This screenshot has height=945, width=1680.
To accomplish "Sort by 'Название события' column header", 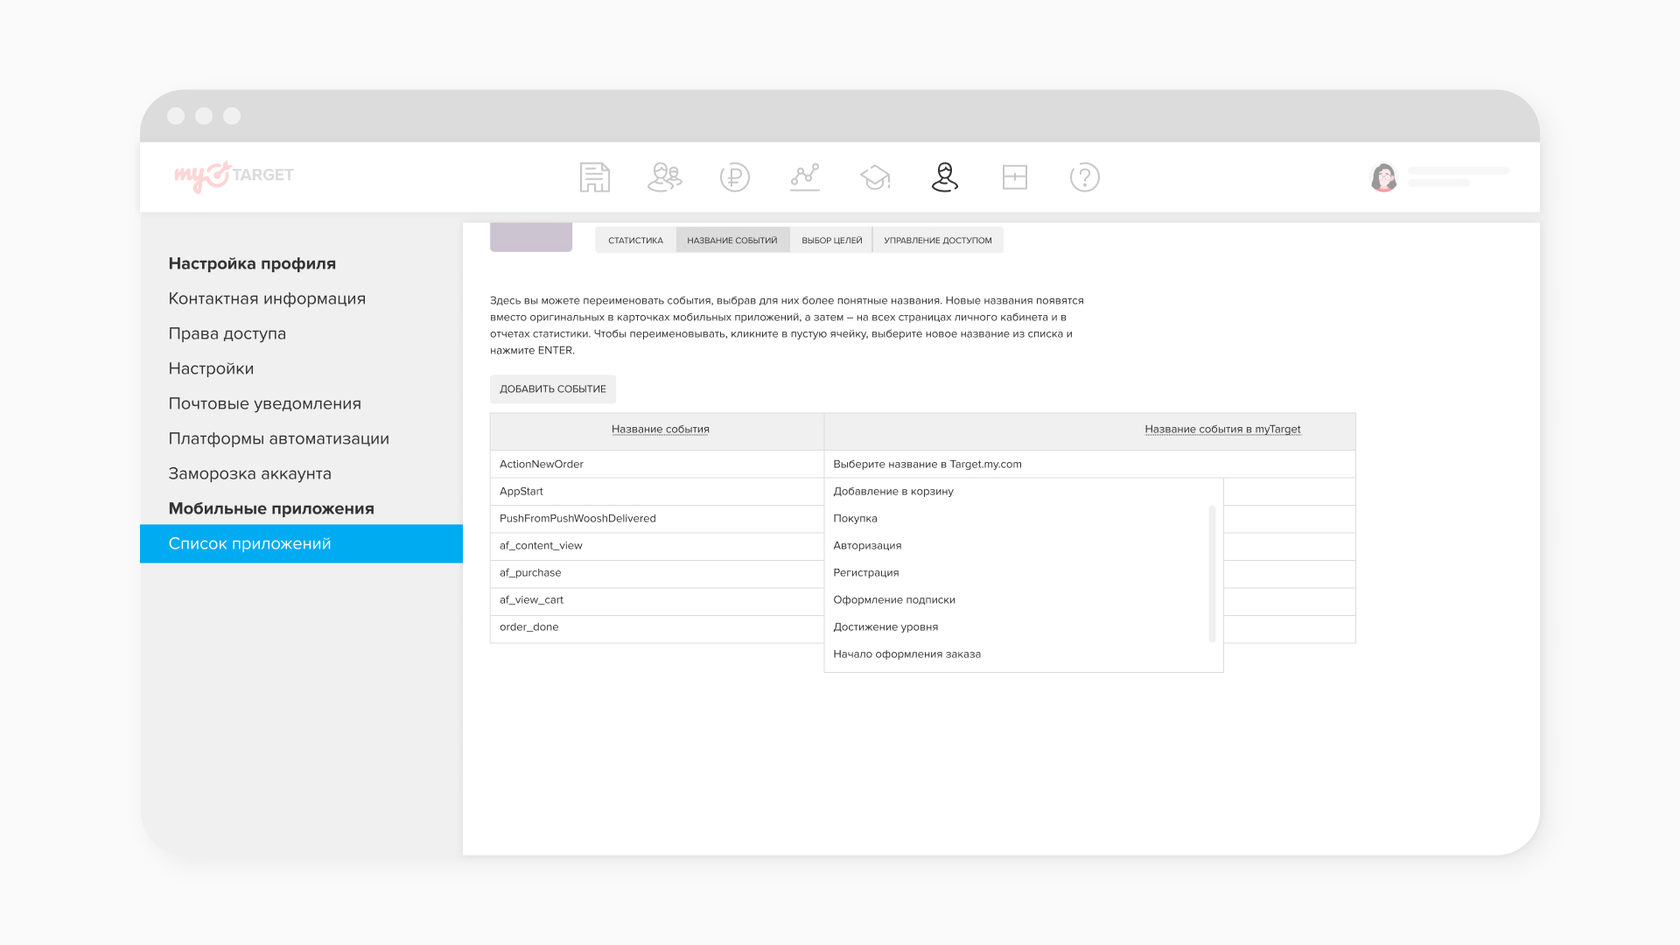I will click(x=660, y=429).
